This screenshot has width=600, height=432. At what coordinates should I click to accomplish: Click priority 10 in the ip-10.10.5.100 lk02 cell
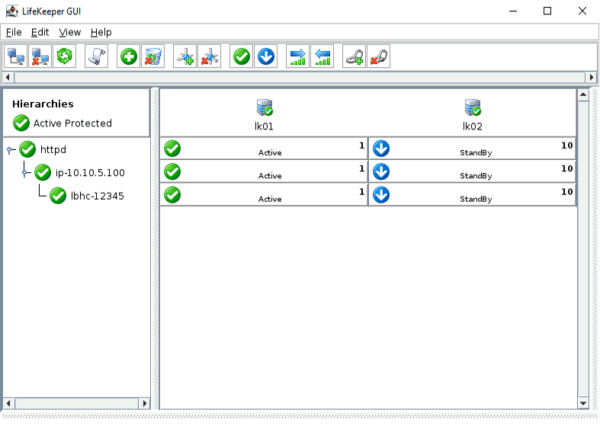click(x=567, y=168)
